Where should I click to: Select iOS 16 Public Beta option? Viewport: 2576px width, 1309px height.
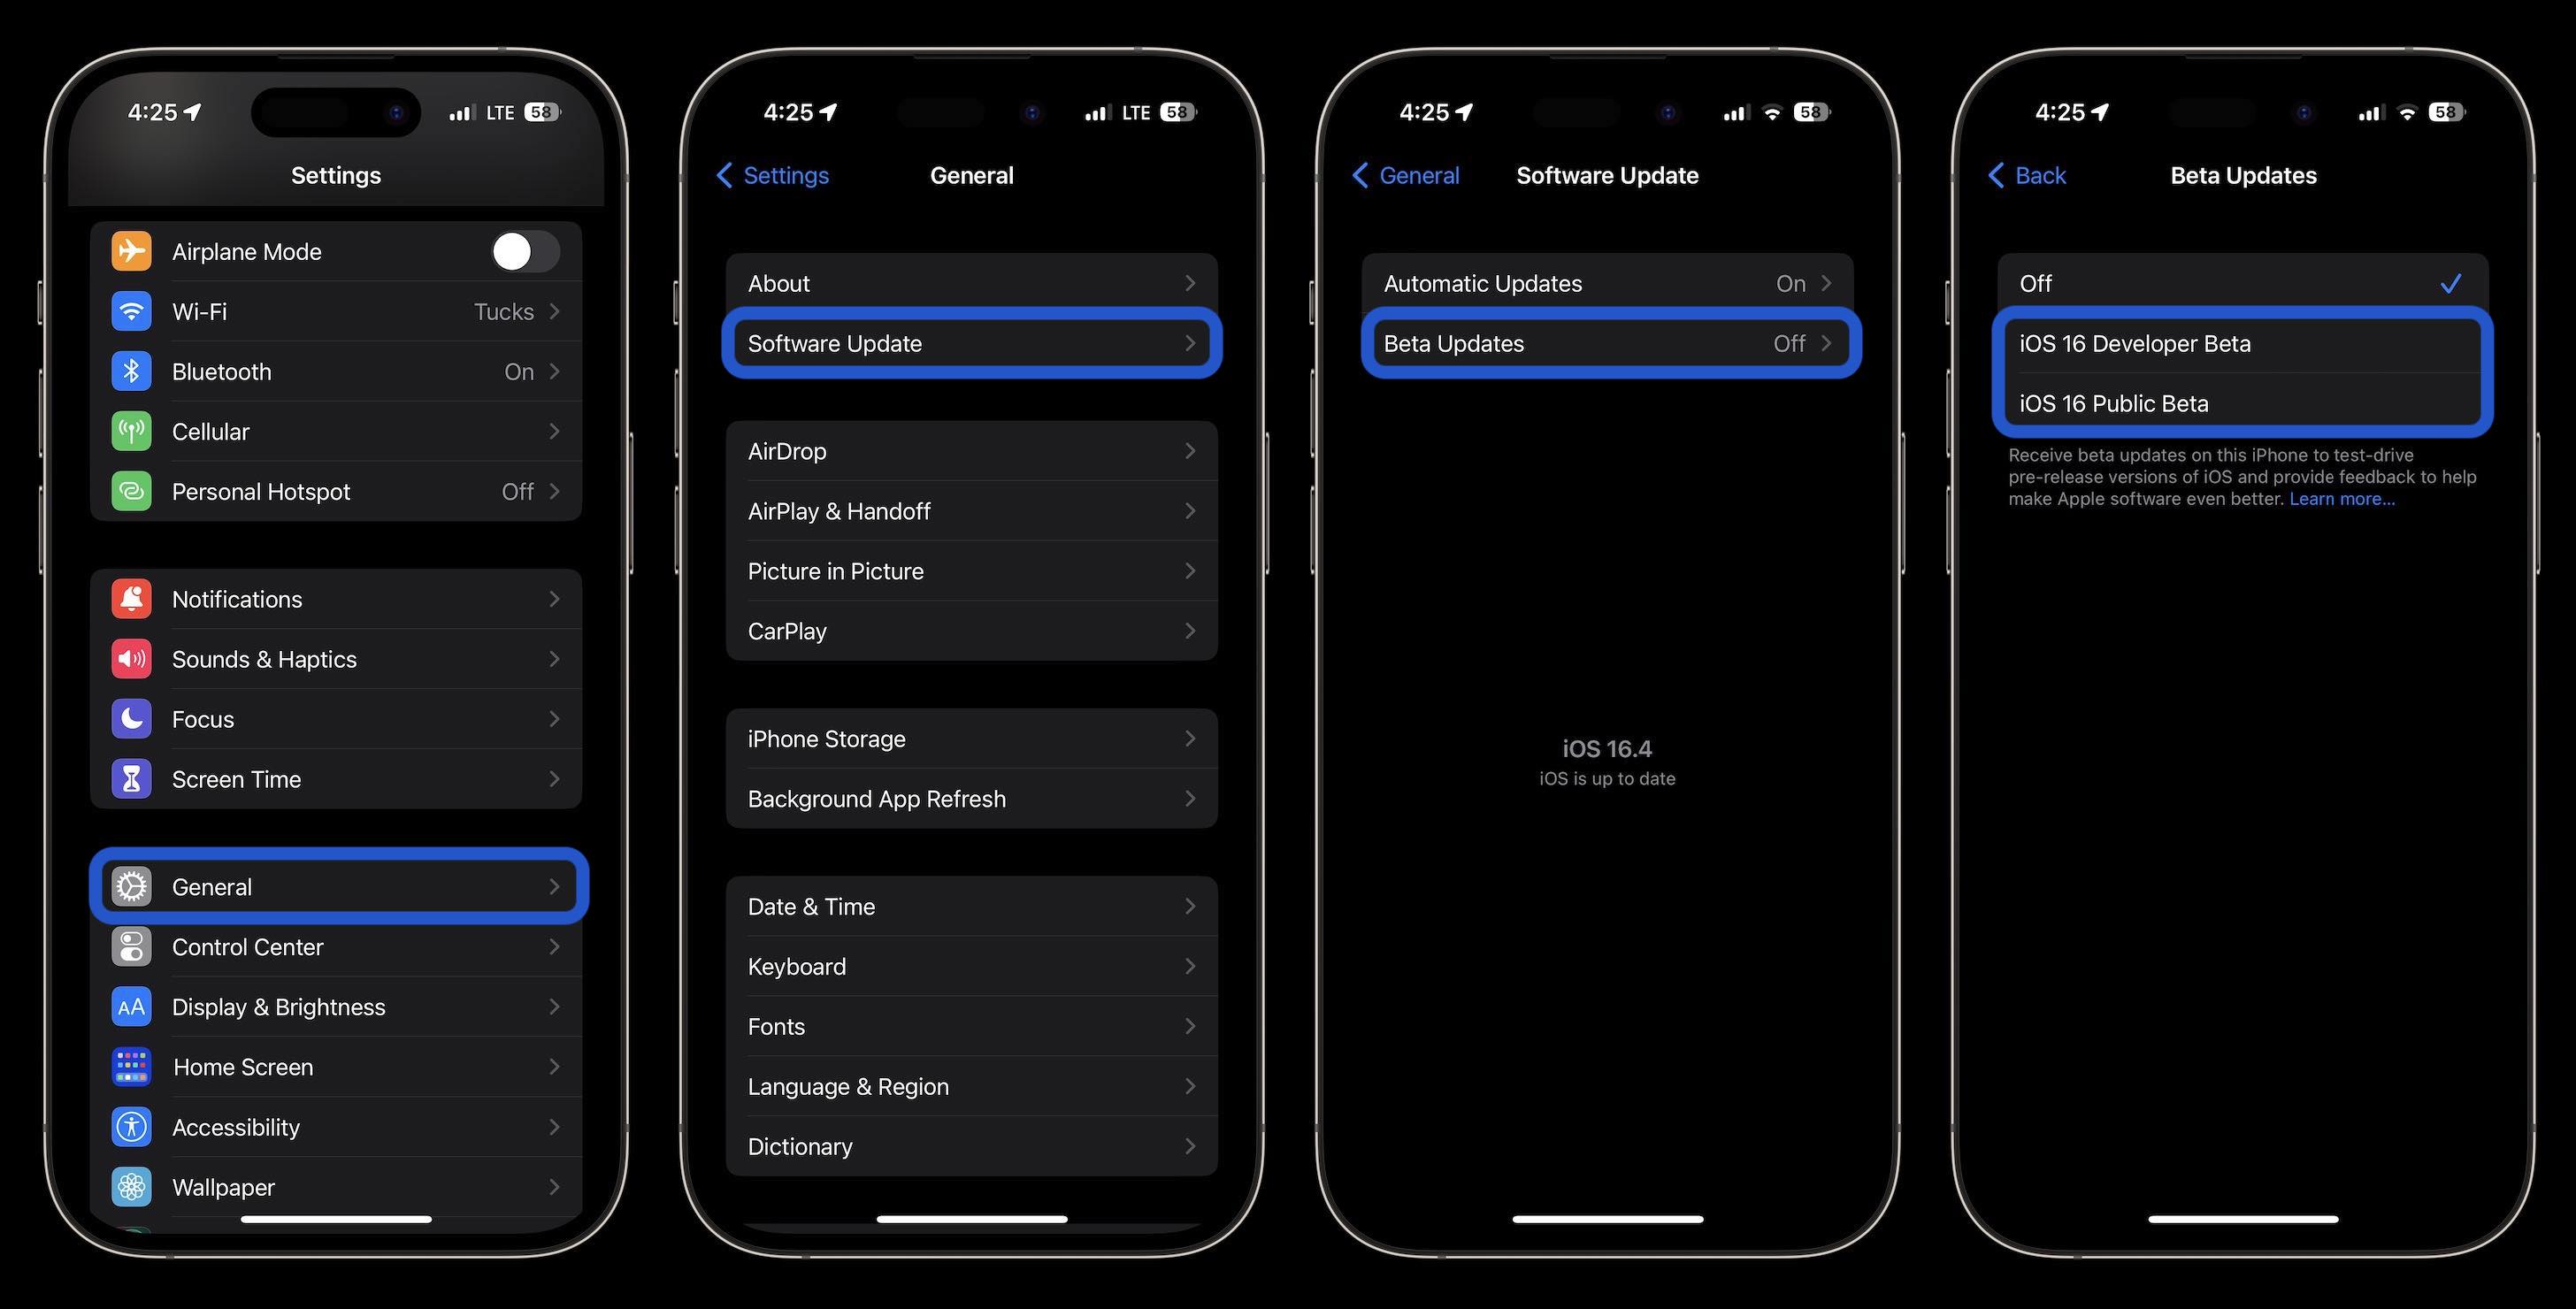click(x=2243, y=402)
